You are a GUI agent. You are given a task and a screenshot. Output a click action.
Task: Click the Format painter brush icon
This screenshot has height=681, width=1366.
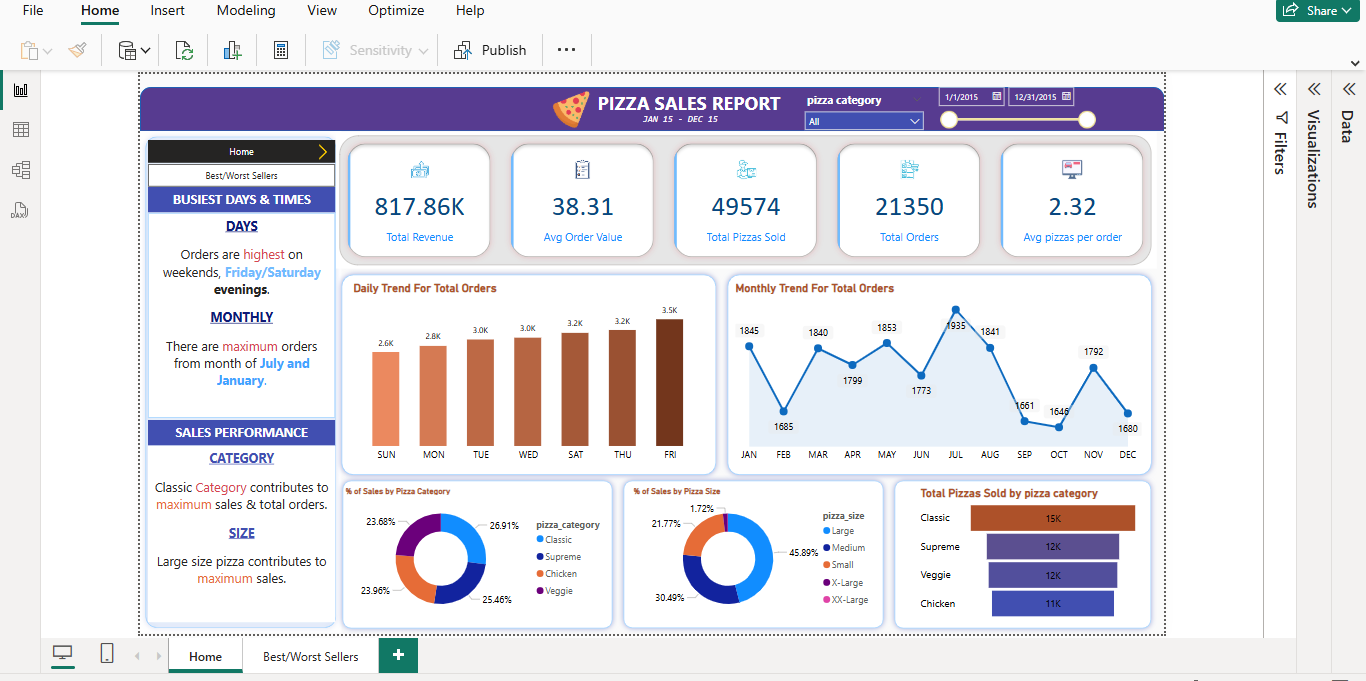click(x=78, y=50)
